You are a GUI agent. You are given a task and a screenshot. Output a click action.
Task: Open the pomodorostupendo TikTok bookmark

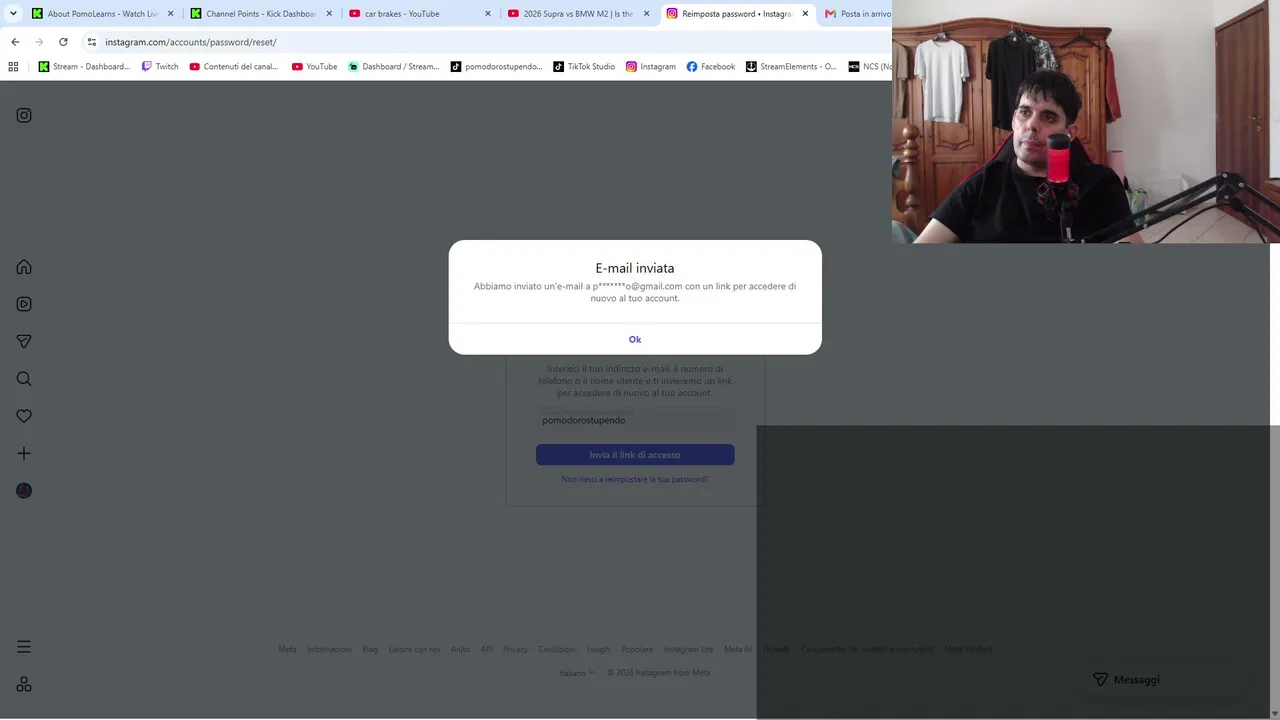(496, 67)
